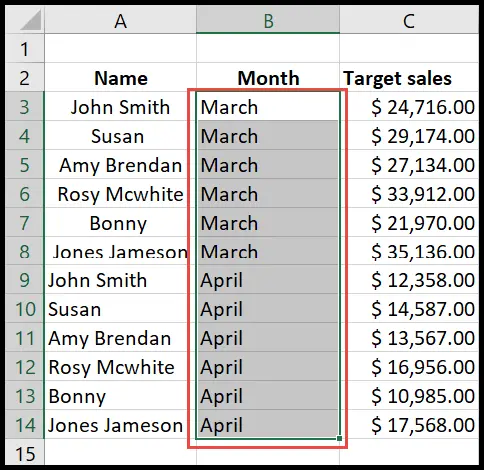Click Bonny cell in row 13
The height and width of the screenshot is (470, 484).
120,396
